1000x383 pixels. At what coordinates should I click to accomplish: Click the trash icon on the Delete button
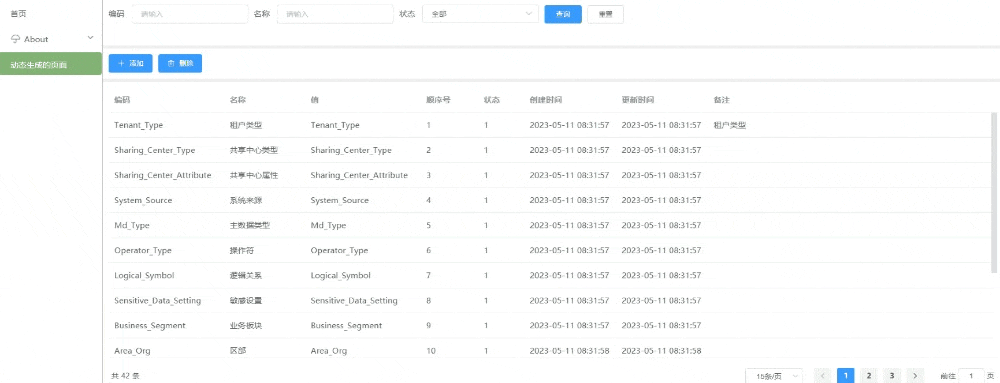tap(170, 64)
